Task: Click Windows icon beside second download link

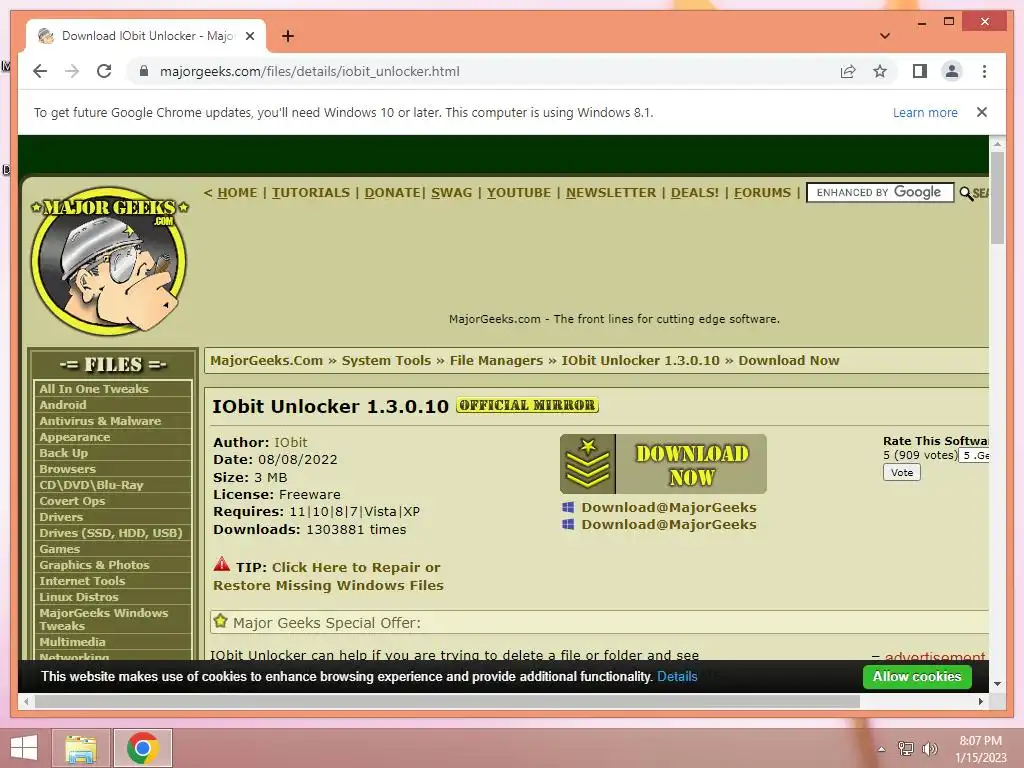Action: (x=568, y=524)
